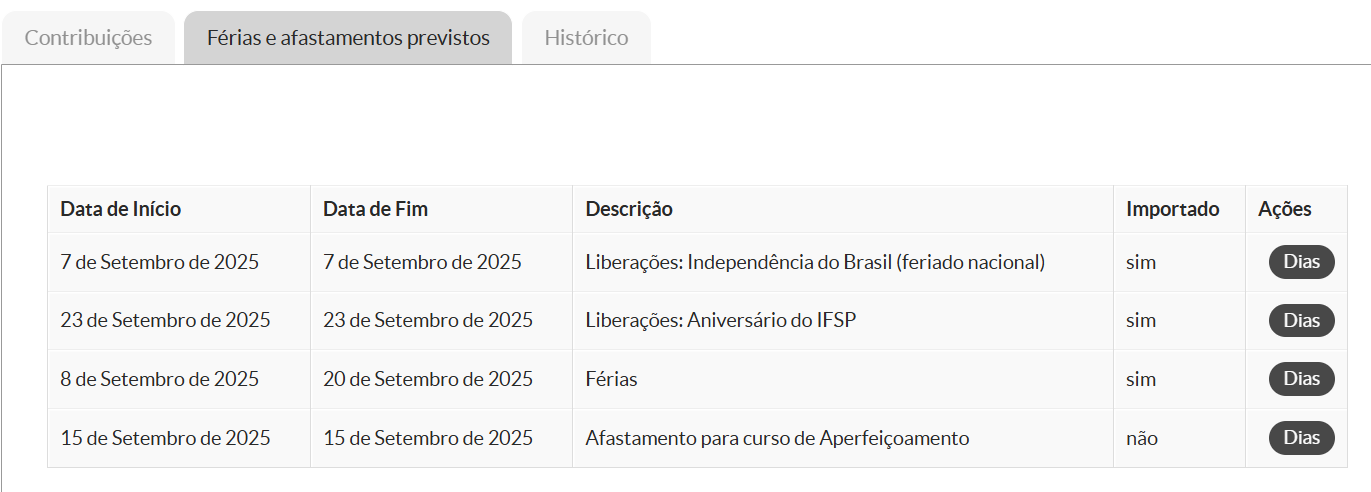Click Dias for Afastamento para curso row
The height and width of the screenshot is (492, 1371).
(x=1301, y=438)
